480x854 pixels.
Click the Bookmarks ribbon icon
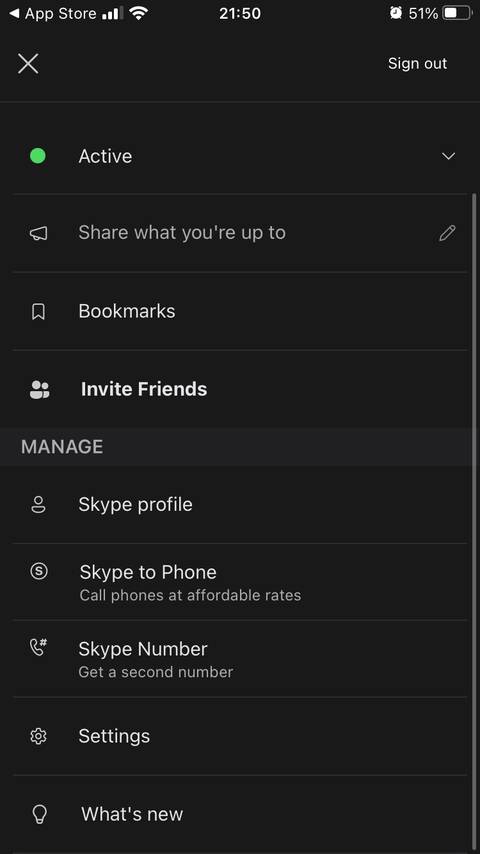click(38, 312)
